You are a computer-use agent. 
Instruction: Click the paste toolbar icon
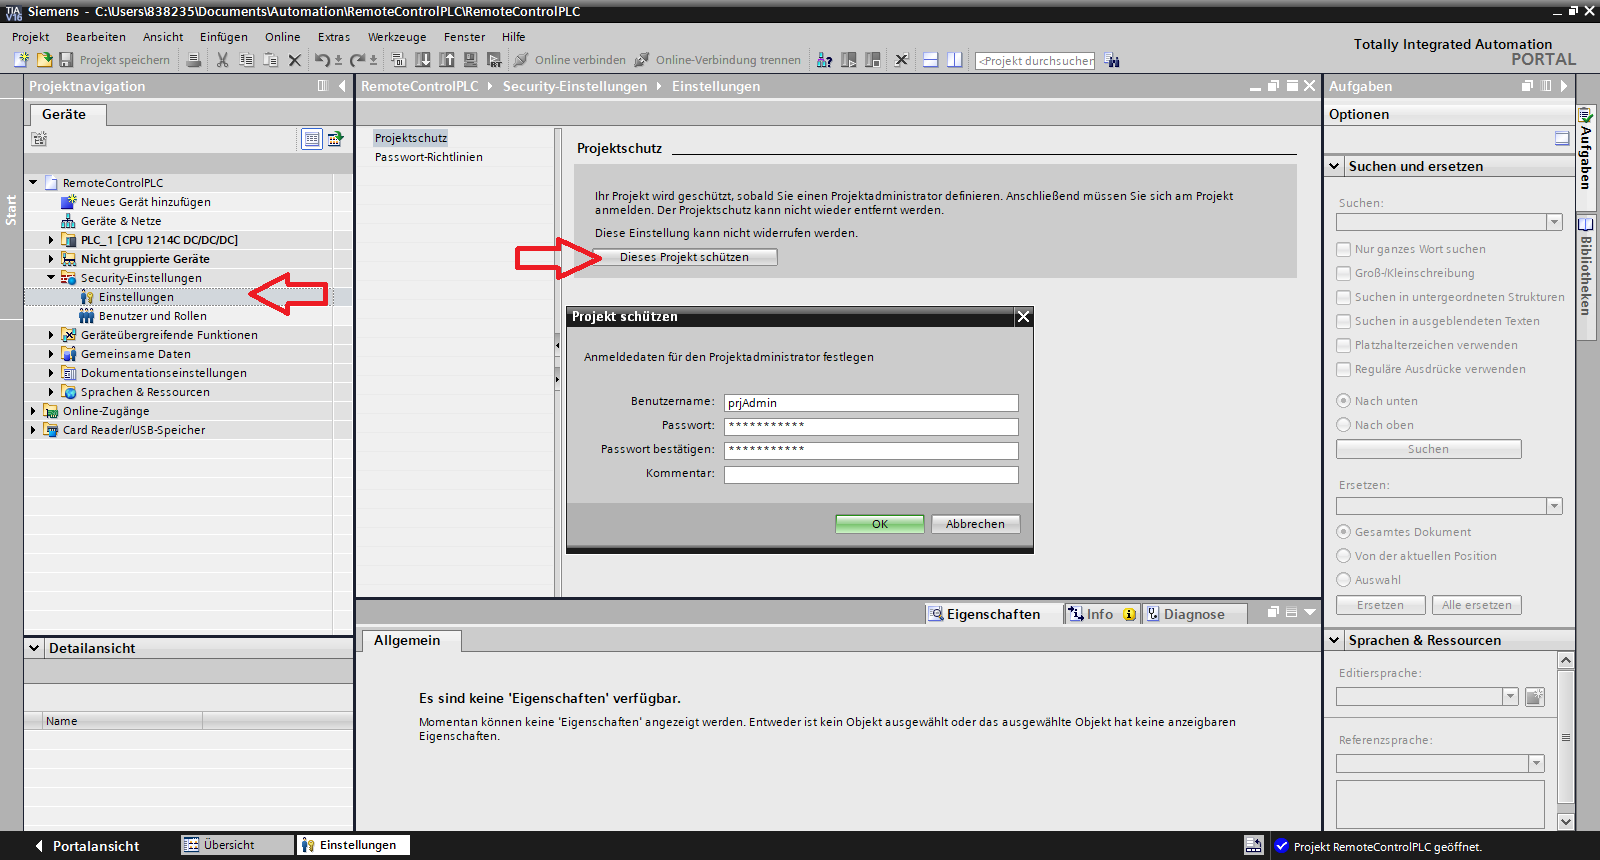(x=270, y=60)
